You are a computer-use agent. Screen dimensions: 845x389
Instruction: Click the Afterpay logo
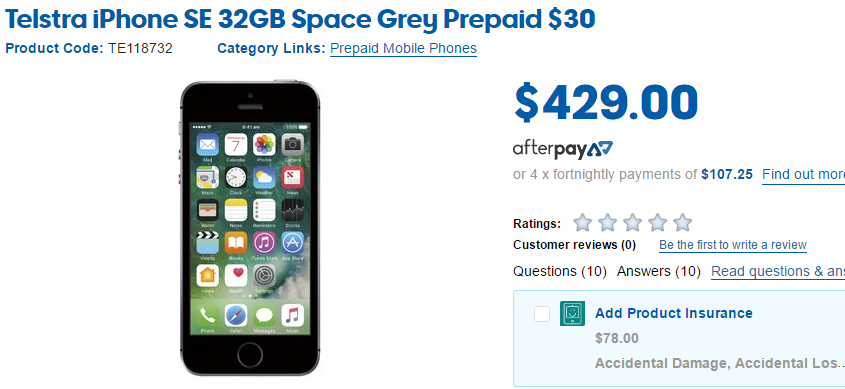pyautogui.click(x=563, y=150)
